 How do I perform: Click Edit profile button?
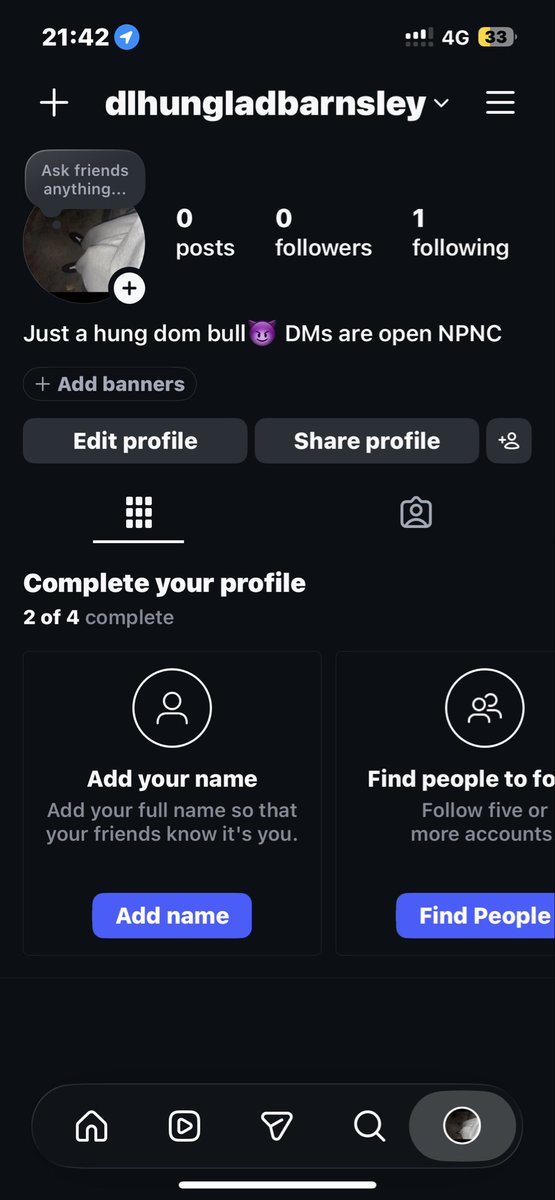[135, 441]
